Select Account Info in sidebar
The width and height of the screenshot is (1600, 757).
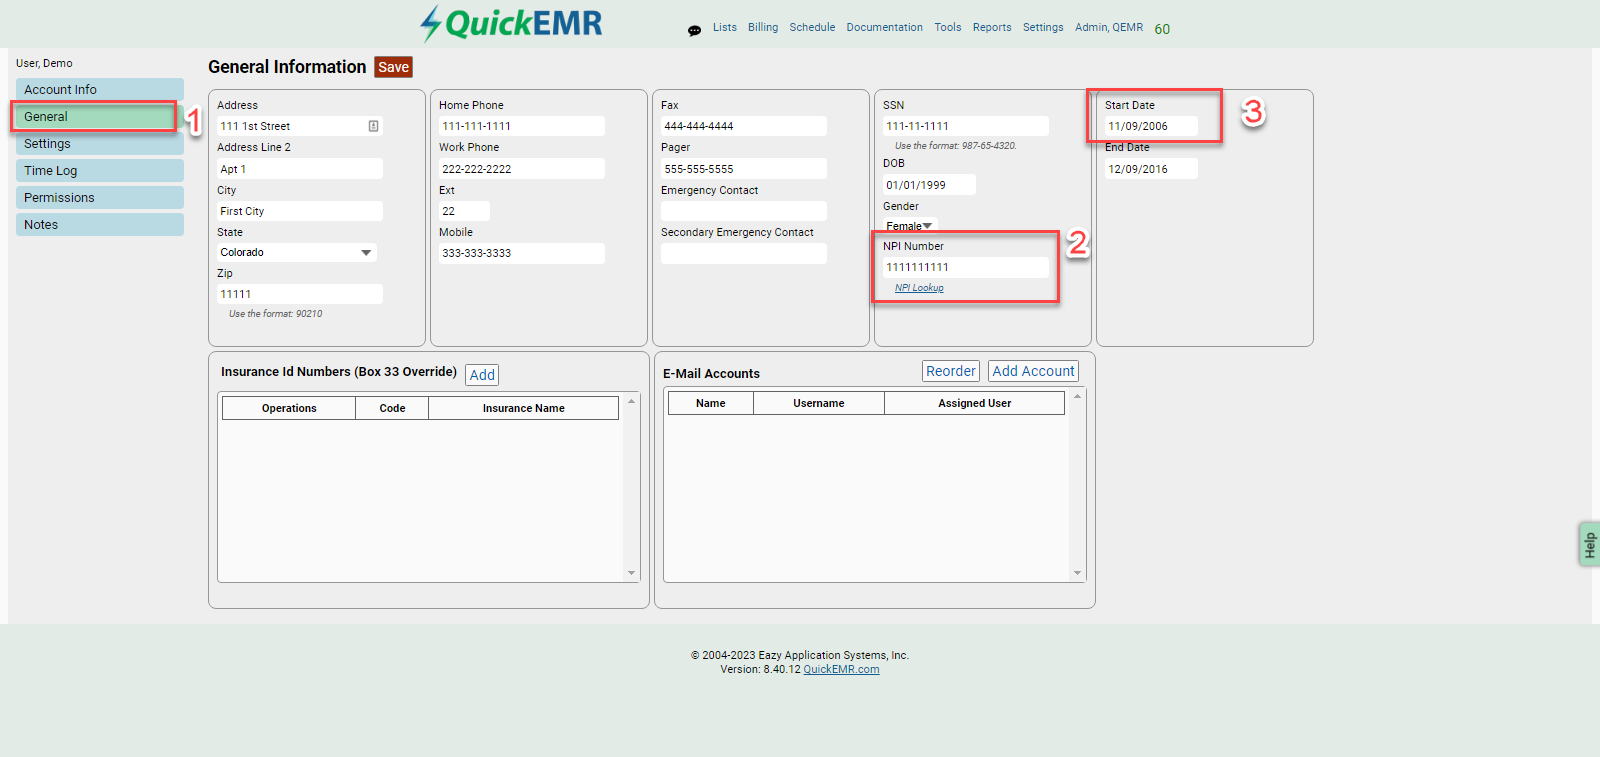click(x=100, y=89)
